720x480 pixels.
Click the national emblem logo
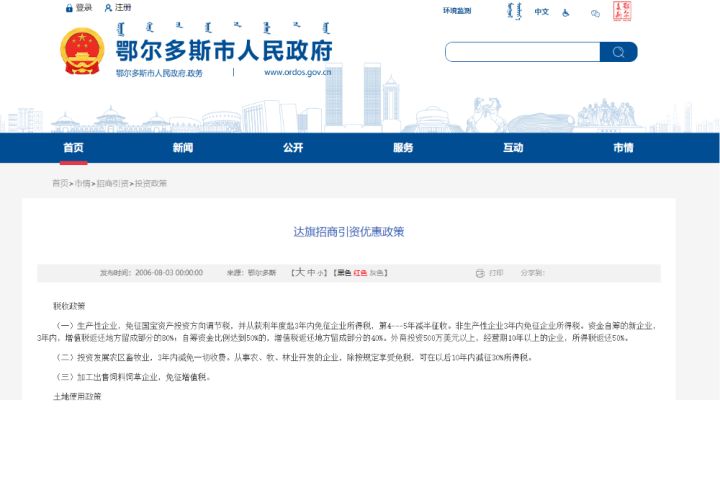click(81, 50)
